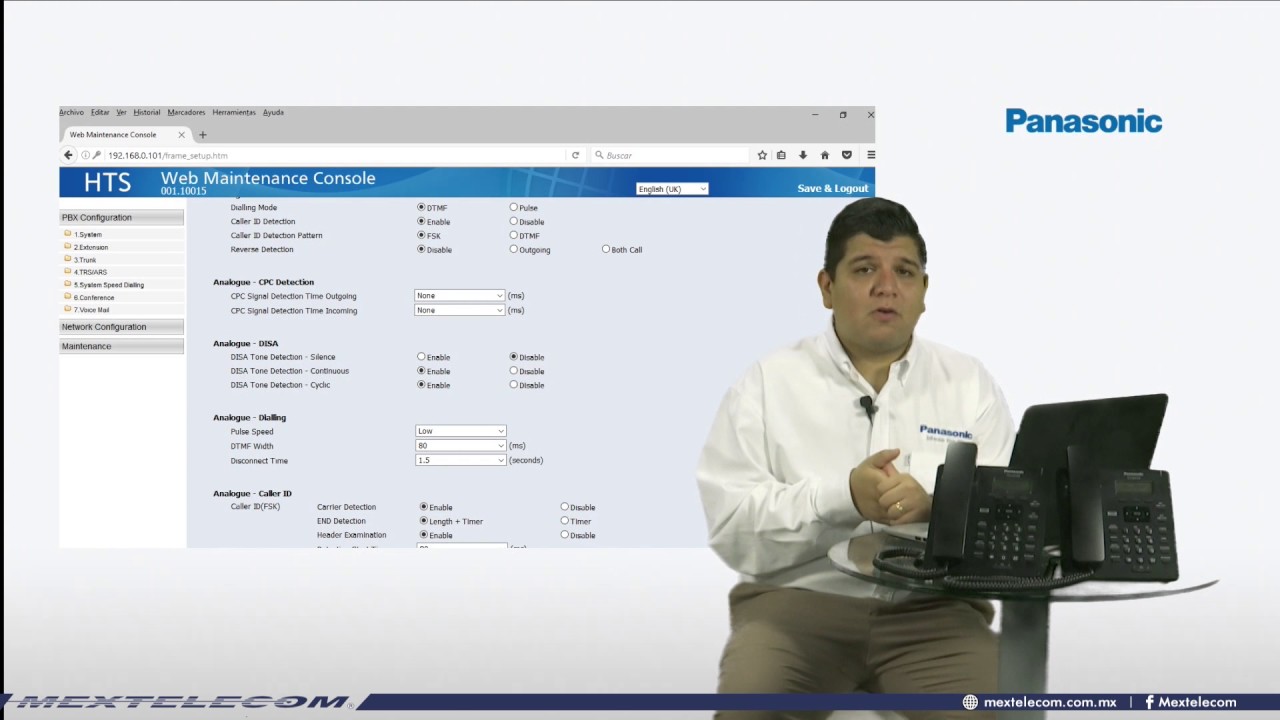Select Timer for END Detection
1280x720 pixels.
[x=565, y=520]
